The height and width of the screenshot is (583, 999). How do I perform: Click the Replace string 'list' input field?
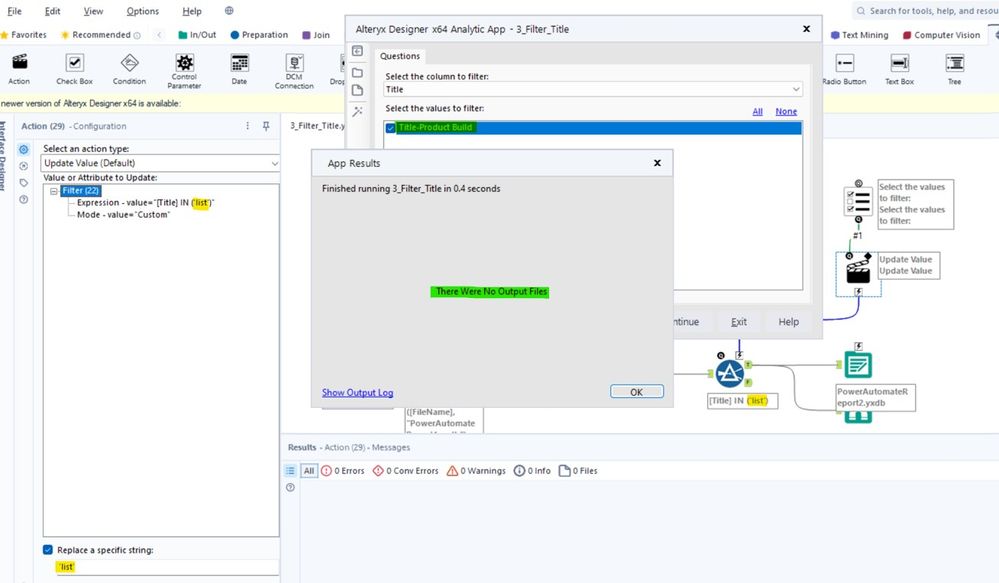click(x=167, y=566)
